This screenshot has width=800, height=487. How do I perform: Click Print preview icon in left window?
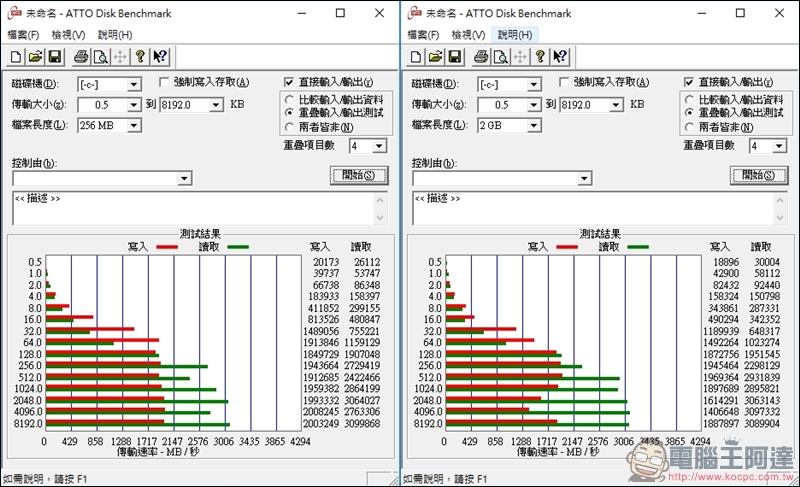pyautogui.click(x=101, y=57)
